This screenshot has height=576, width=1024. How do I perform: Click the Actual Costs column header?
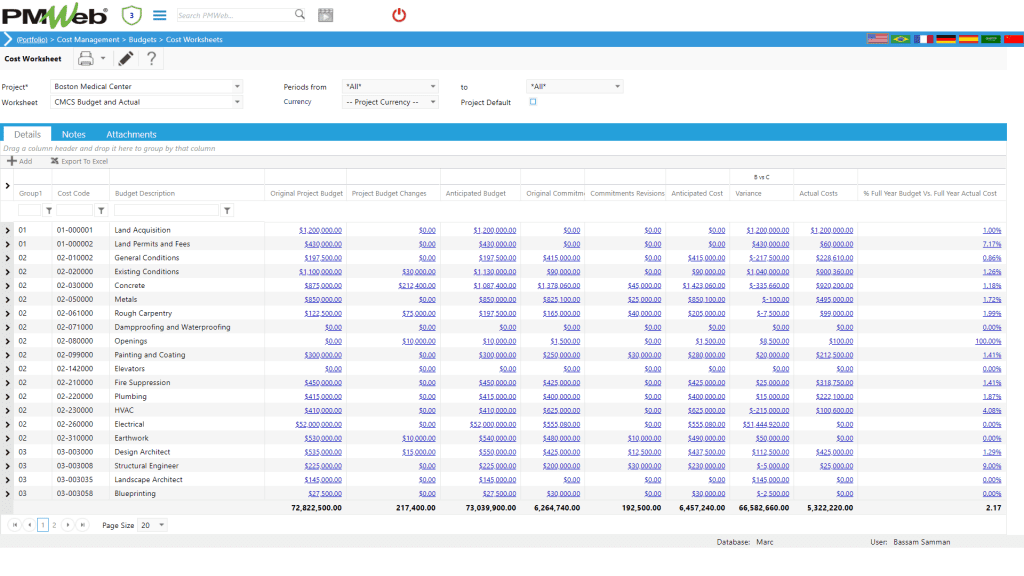pos(818,193)
